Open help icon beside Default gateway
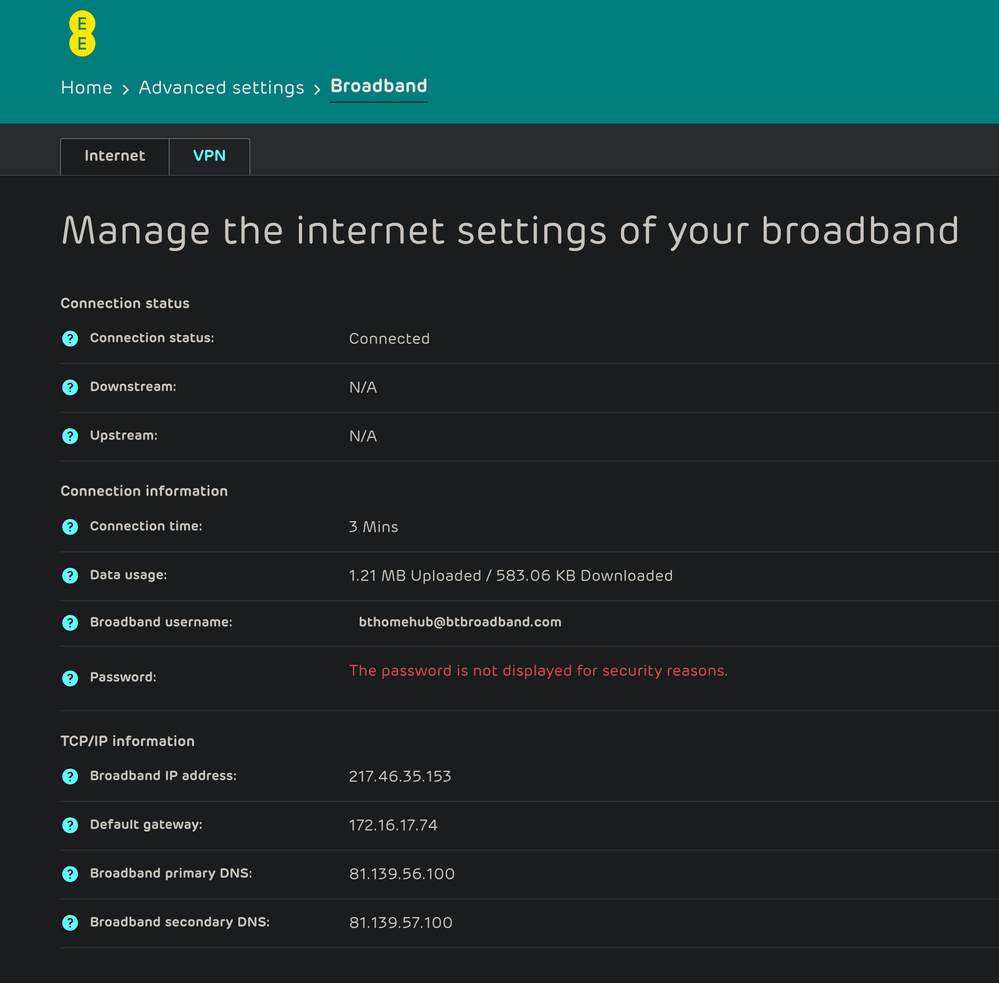 click(70, 826)
